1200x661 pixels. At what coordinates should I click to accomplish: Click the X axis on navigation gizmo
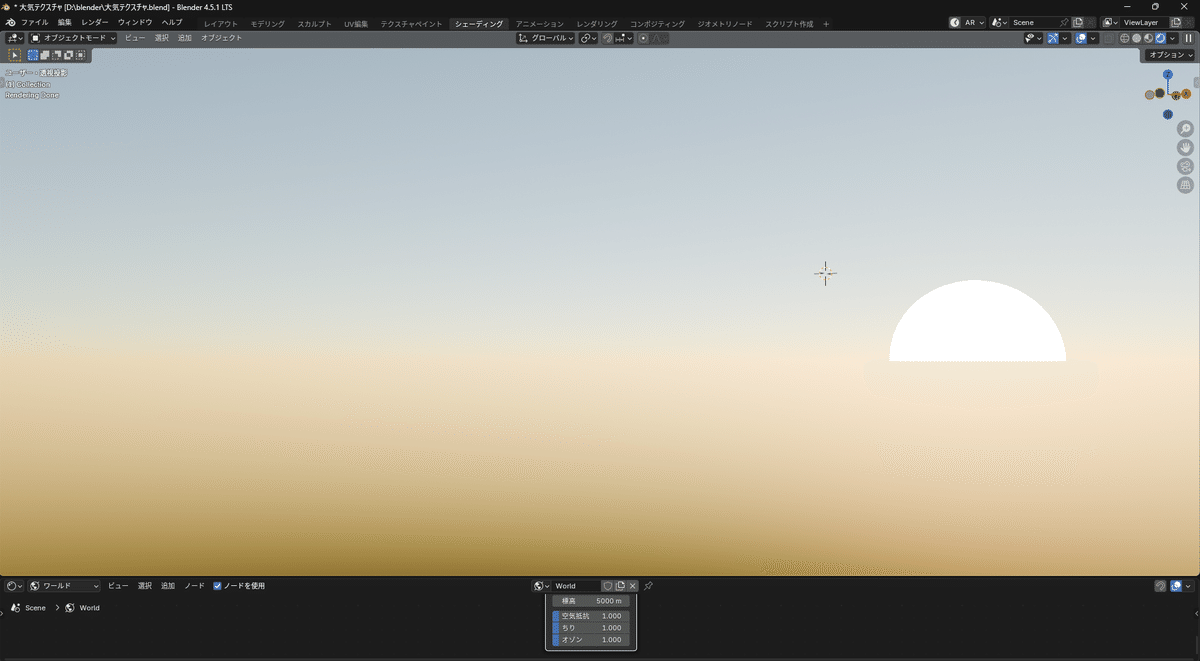pyautogui.click(x=1186, y=93)
